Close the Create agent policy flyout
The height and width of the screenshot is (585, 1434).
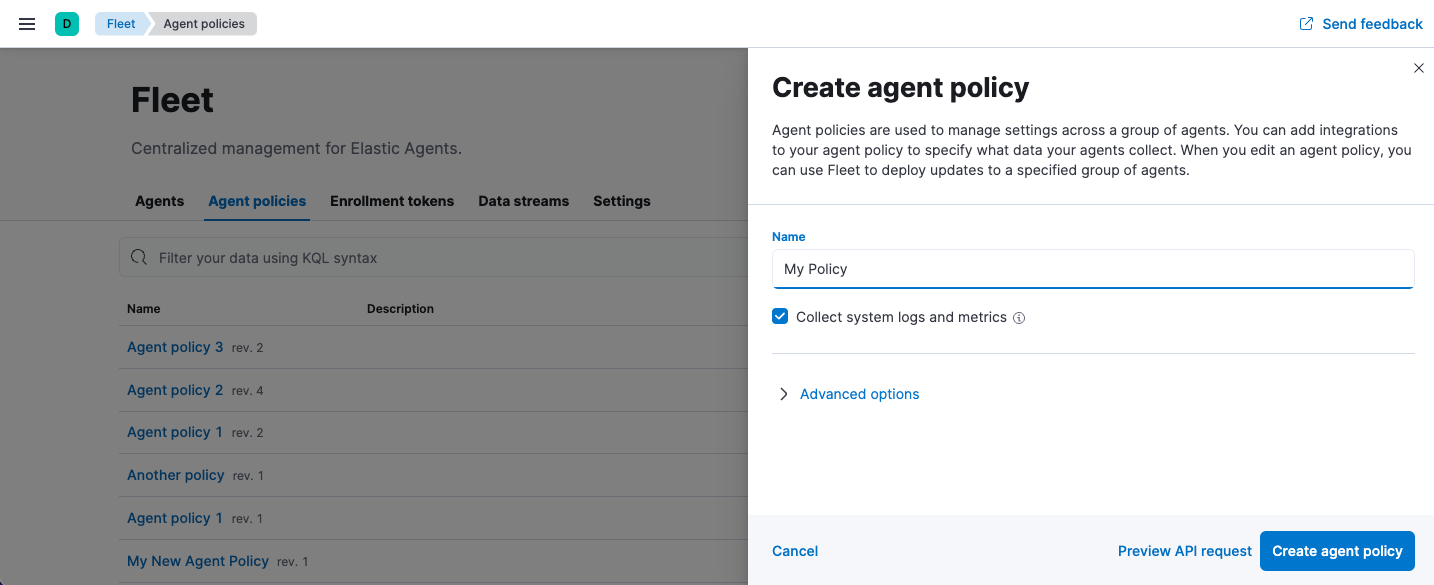point(1418,68)
